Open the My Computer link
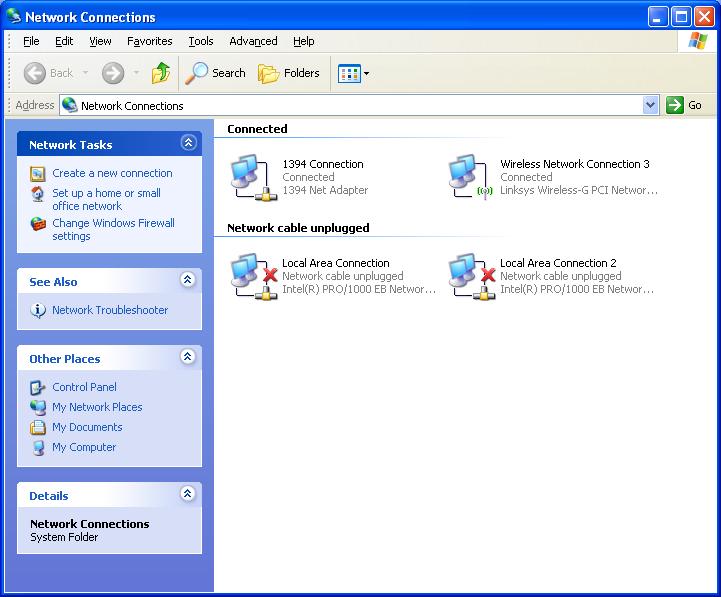The height and width of the screenshot is (597, 721). click(x=84, y=447)
